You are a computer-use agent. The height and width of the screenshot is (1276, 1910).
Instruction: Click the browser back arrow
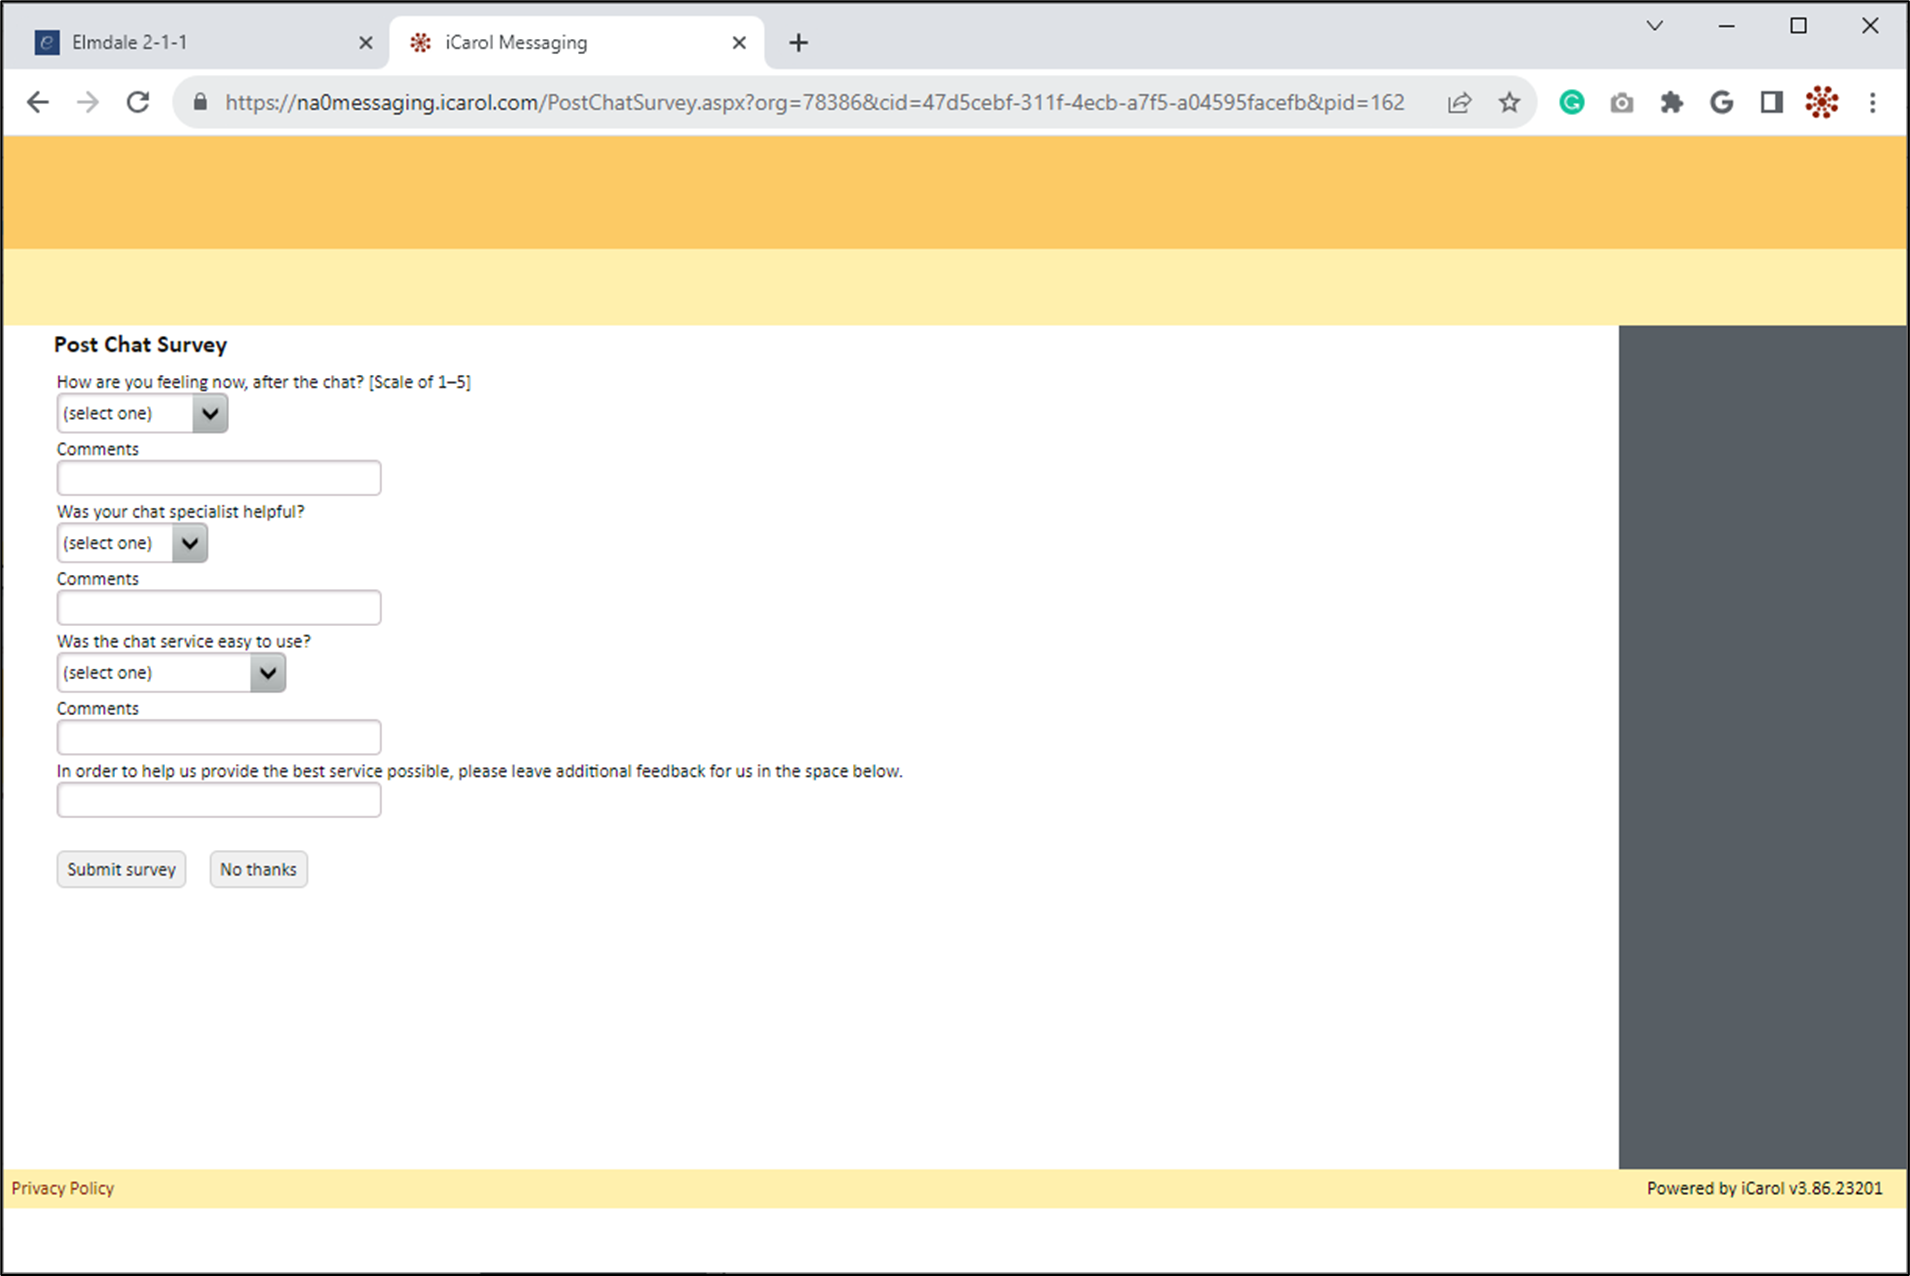[38, 102]
